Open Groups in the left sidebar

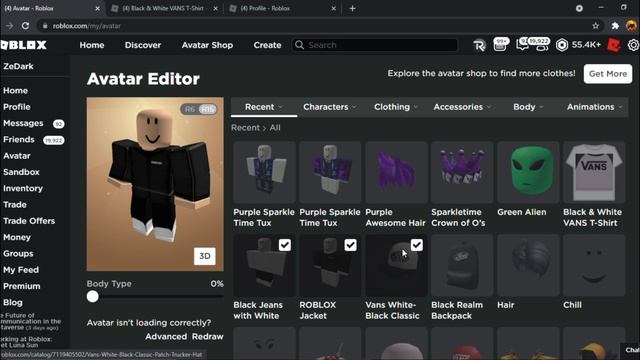pos(18,253)
